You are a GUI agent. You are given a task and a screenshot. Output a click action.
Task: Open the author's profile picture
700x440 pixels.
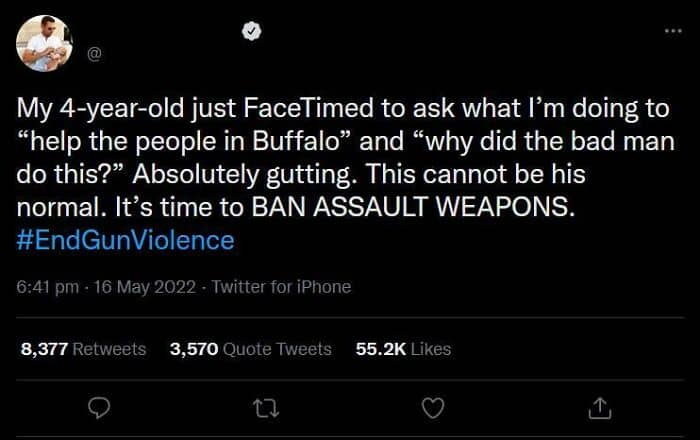point(44,44)
